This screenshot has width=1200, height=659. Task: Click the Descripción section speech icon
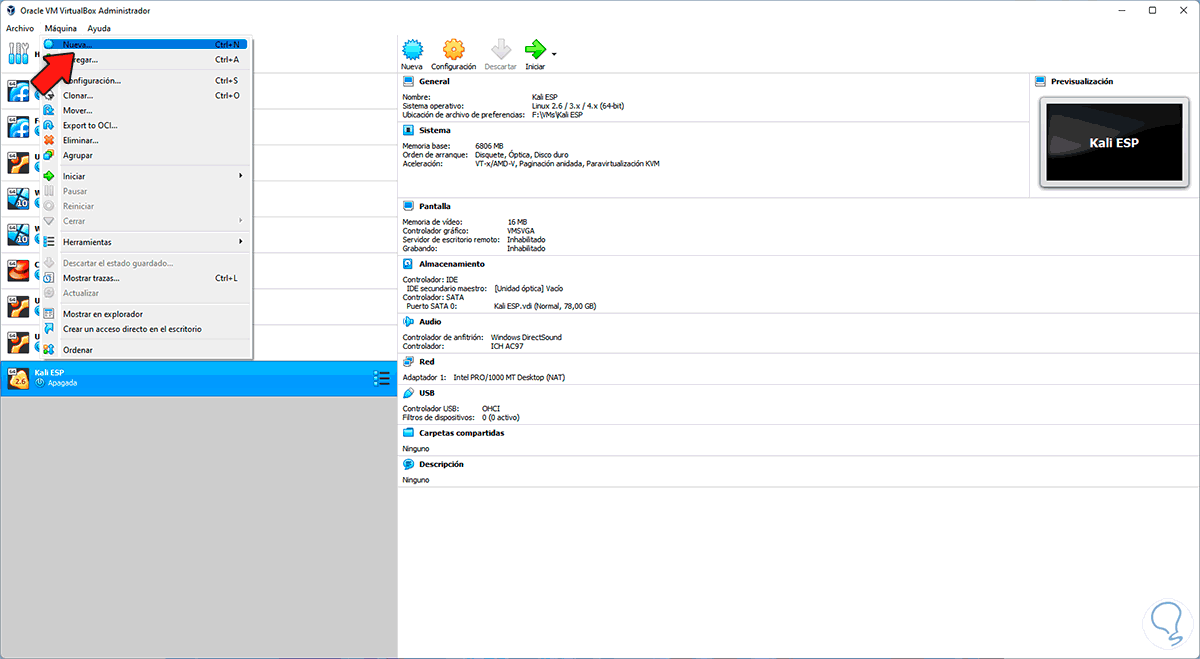click(408, 464)
